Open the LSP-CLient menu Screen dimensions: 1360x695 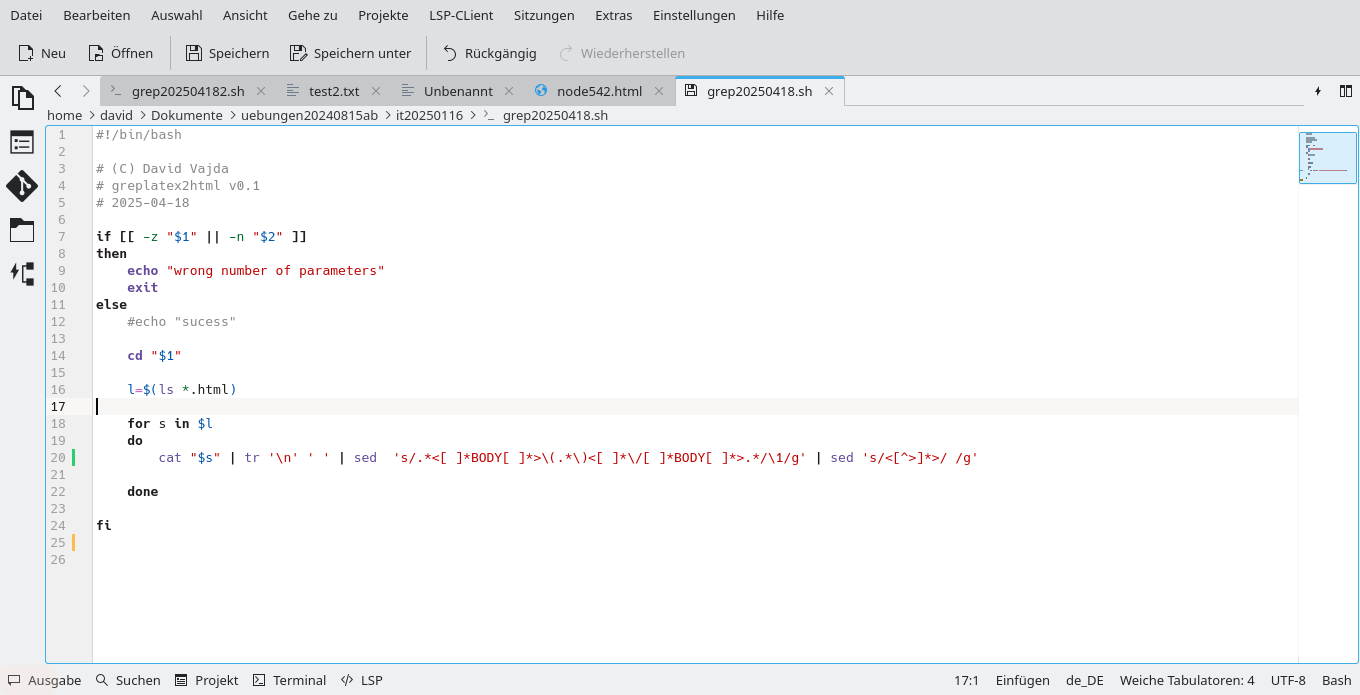click(x=461, y=15)
